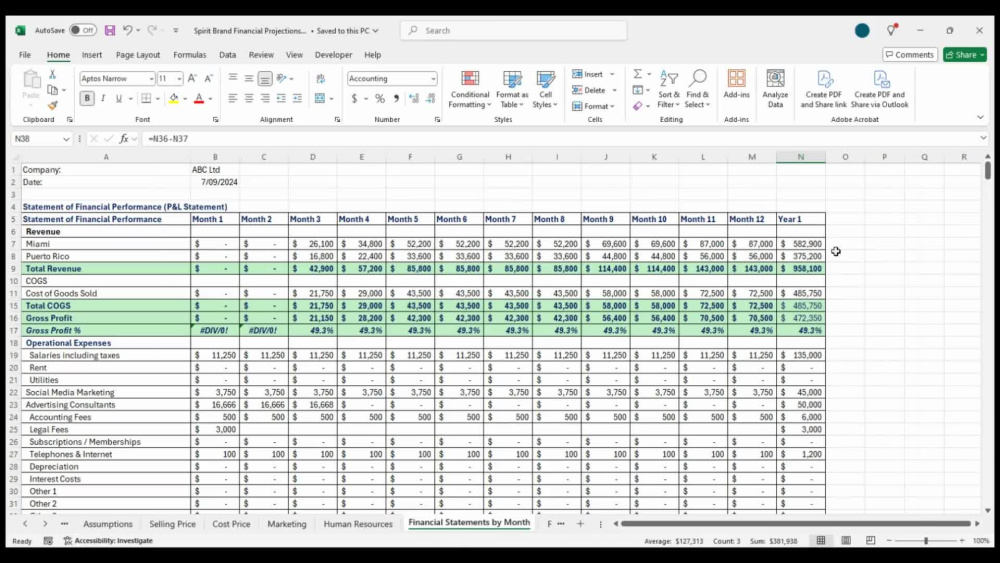The height and width of the screenshot is (563, 1000).
Task: Click the Undo arrow icon
Action: [x=128, y=30]
